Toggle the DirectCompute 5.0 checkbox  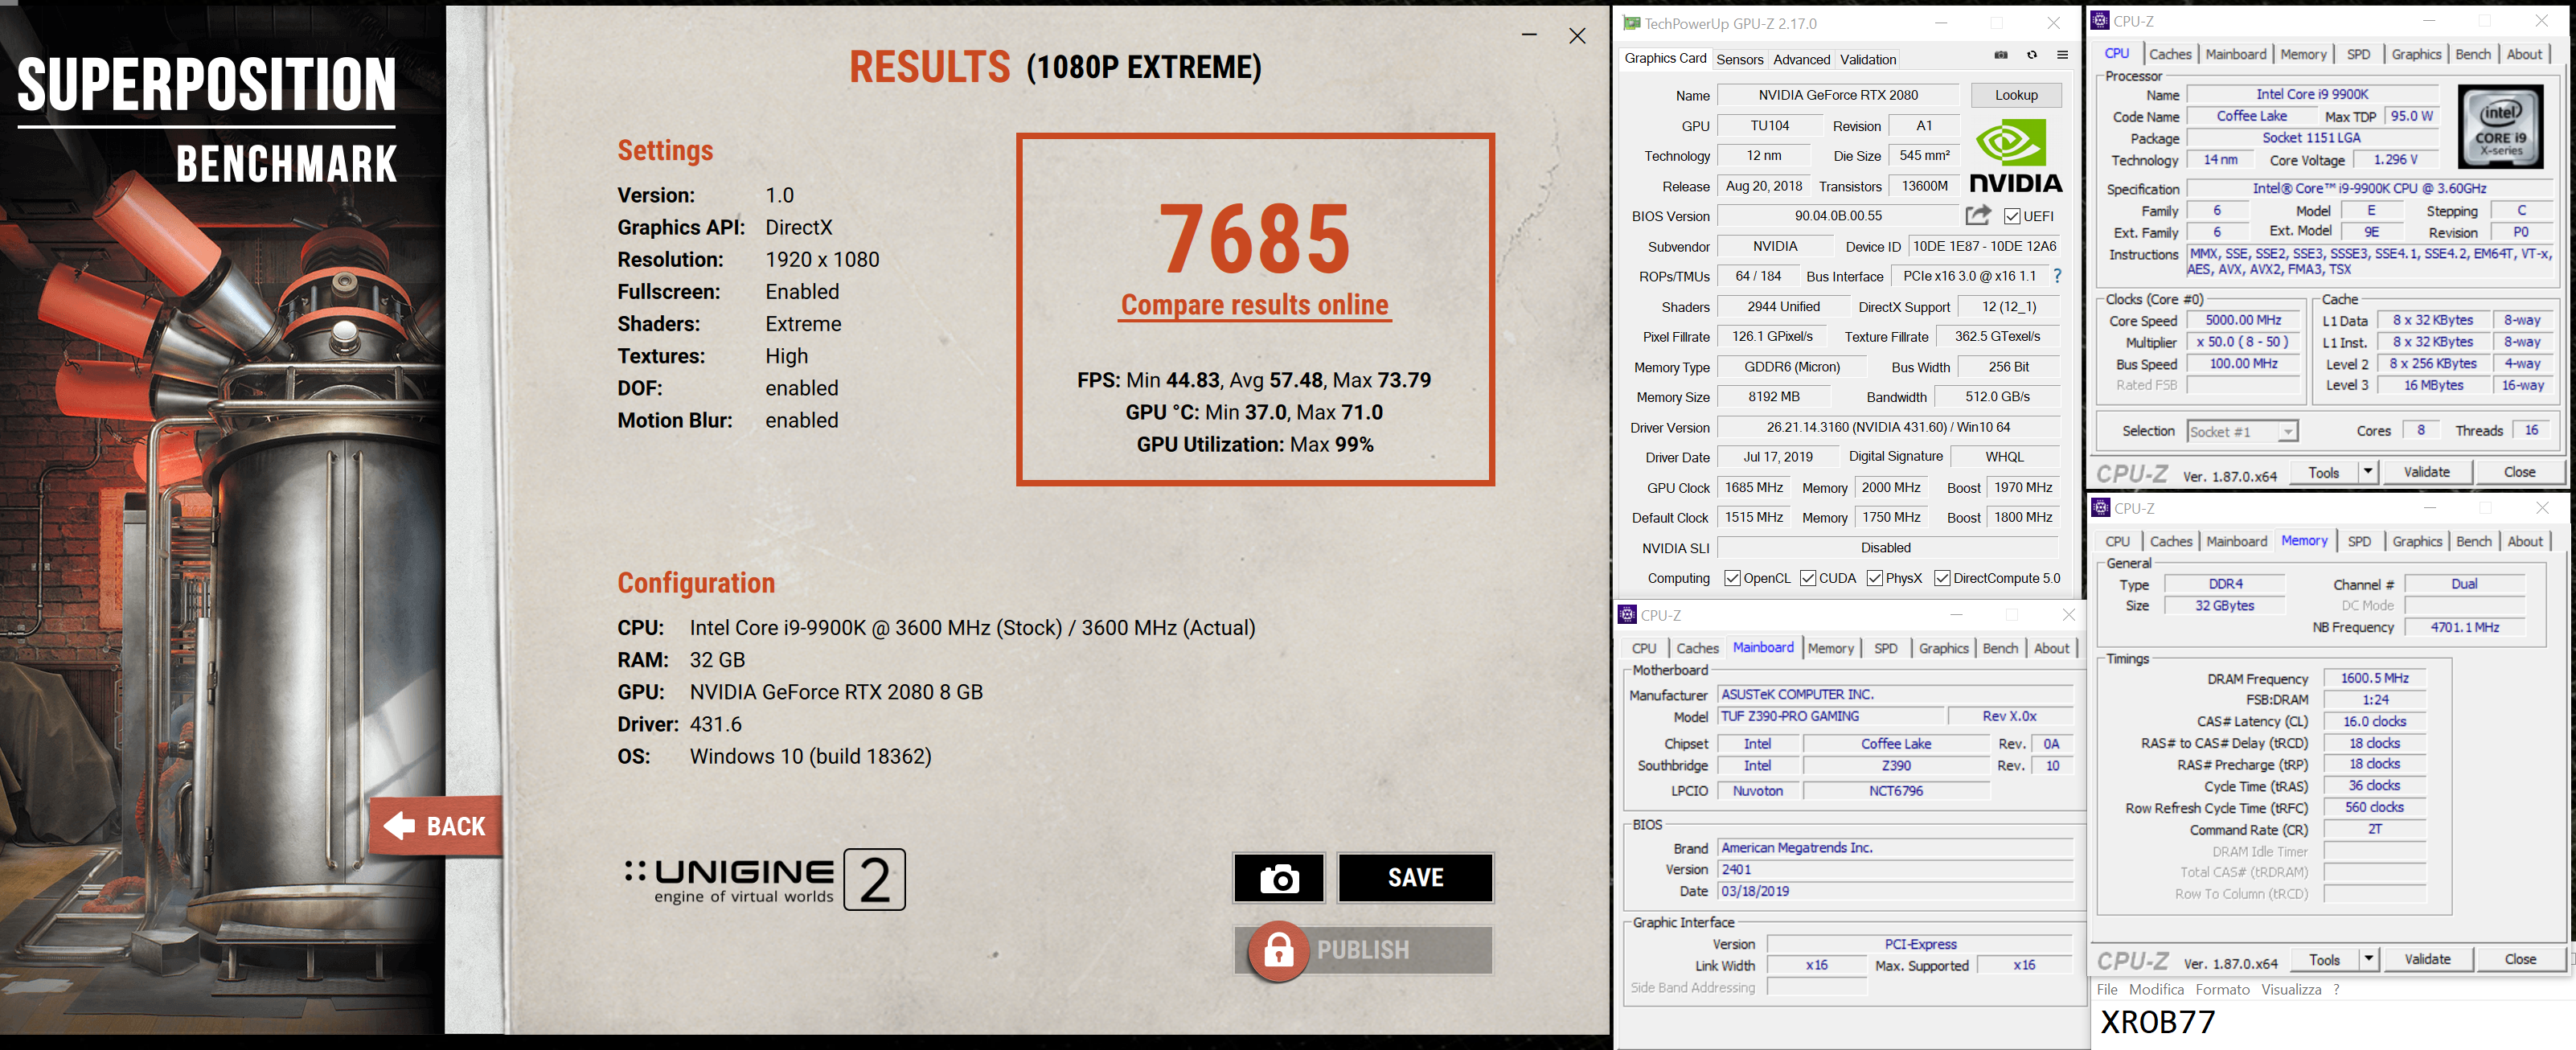[1942, 578]
